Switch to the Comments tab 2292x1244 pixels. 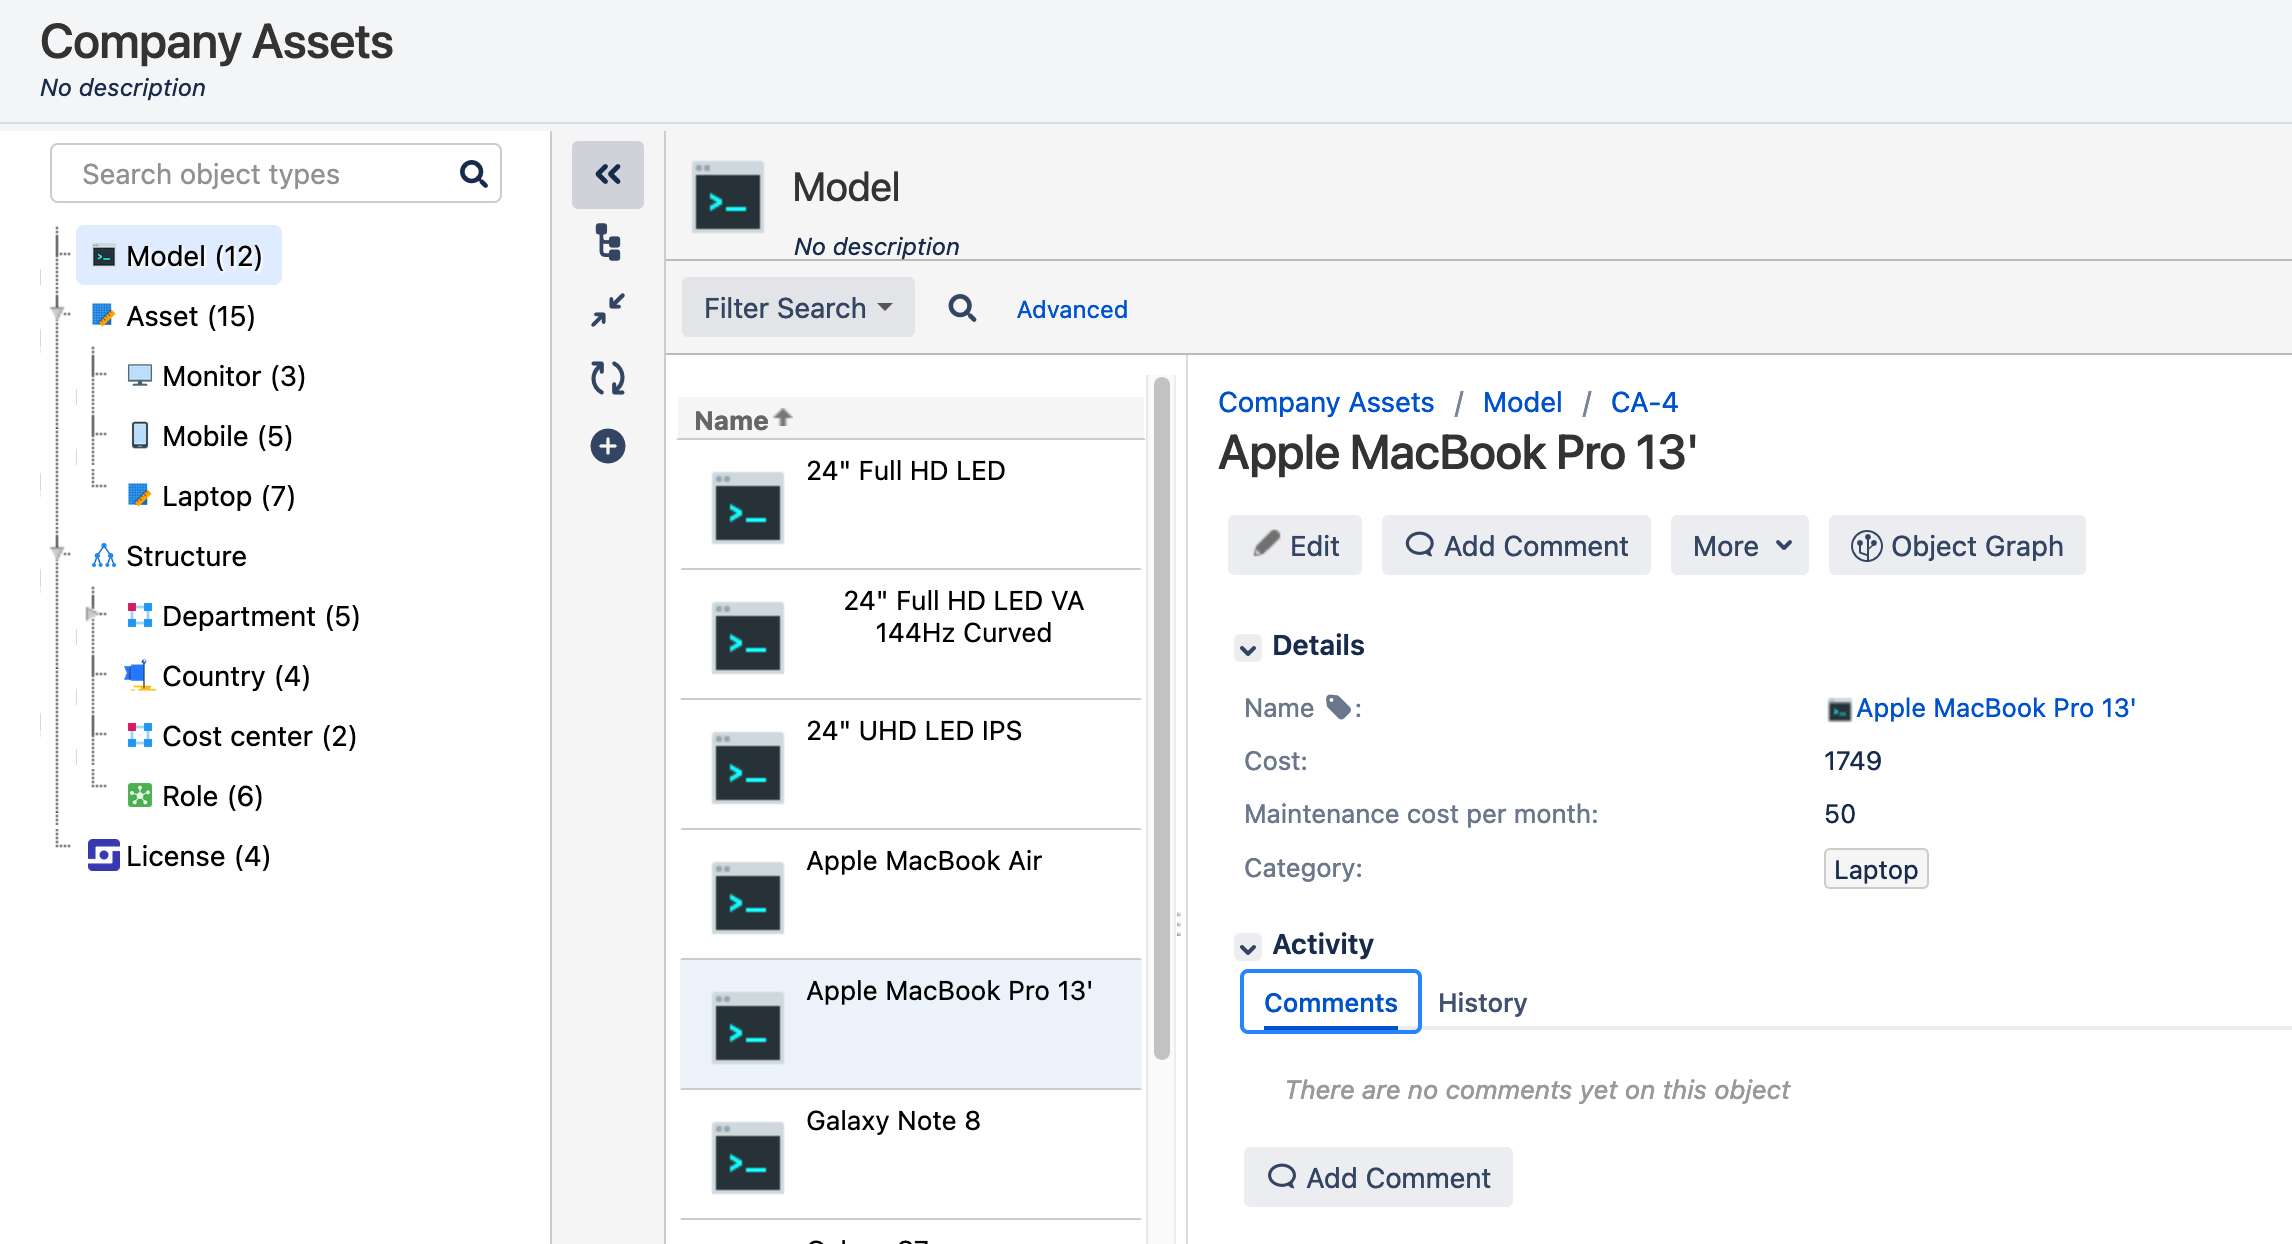coord(1330,1002)
